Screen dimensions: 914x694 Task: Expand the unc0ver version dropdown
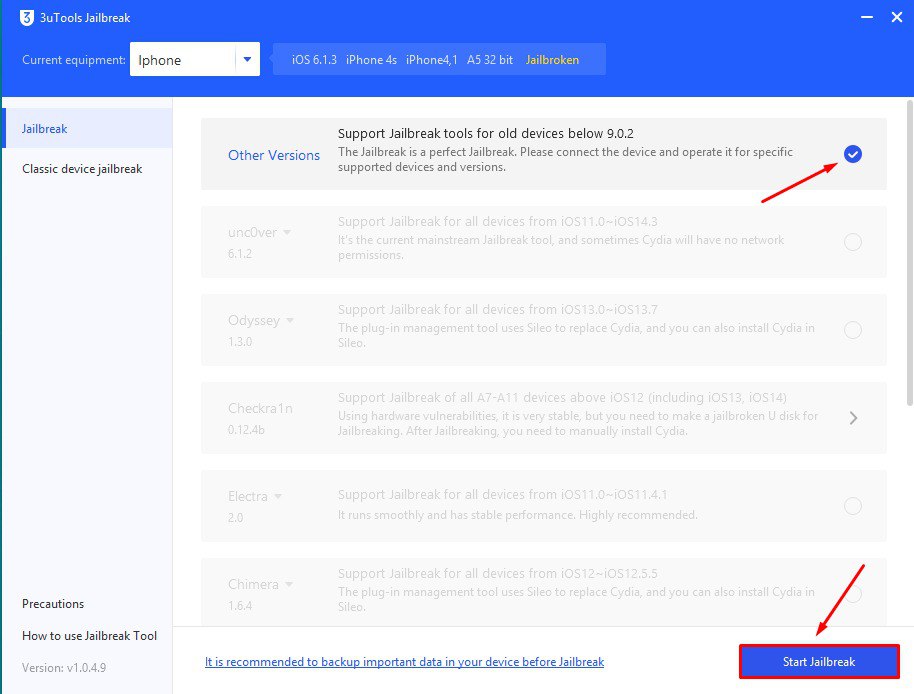[x=287, y=232]
